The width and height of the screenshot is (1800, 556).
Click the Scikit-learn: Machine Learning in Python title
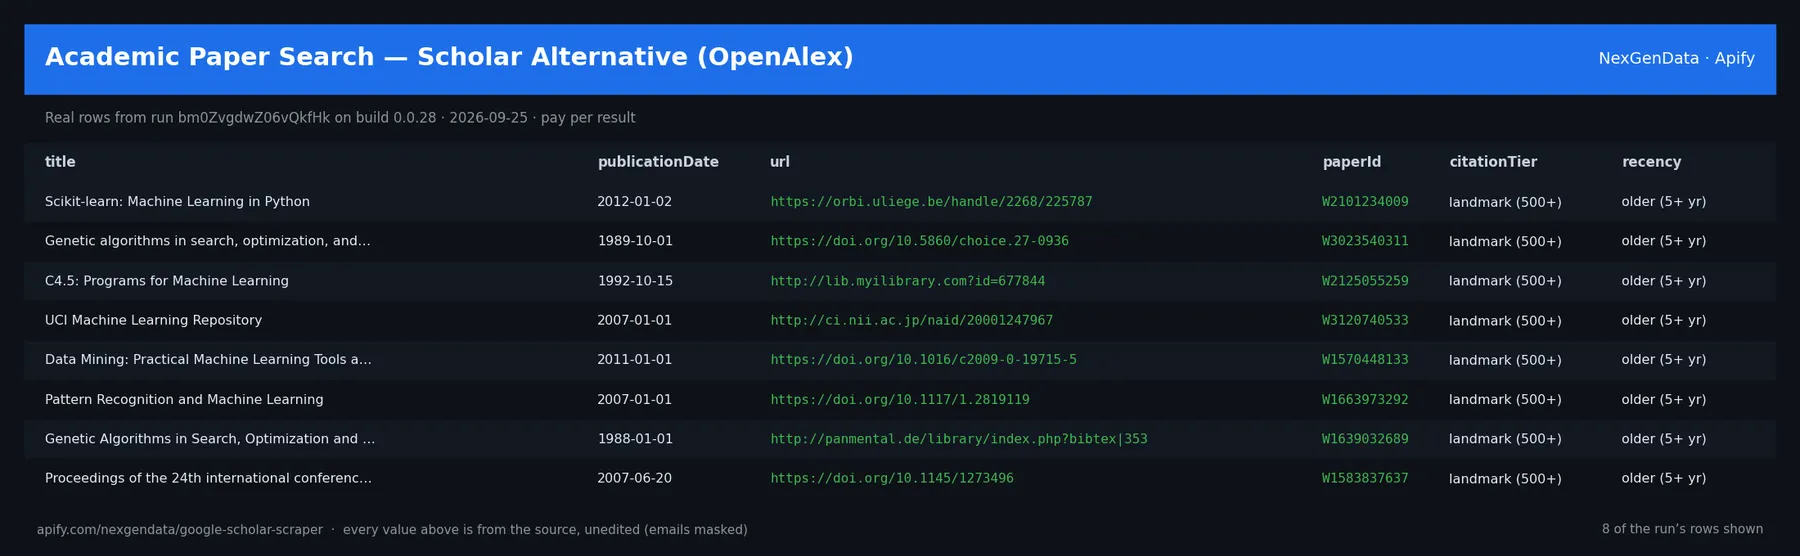[x=177, y=202]
